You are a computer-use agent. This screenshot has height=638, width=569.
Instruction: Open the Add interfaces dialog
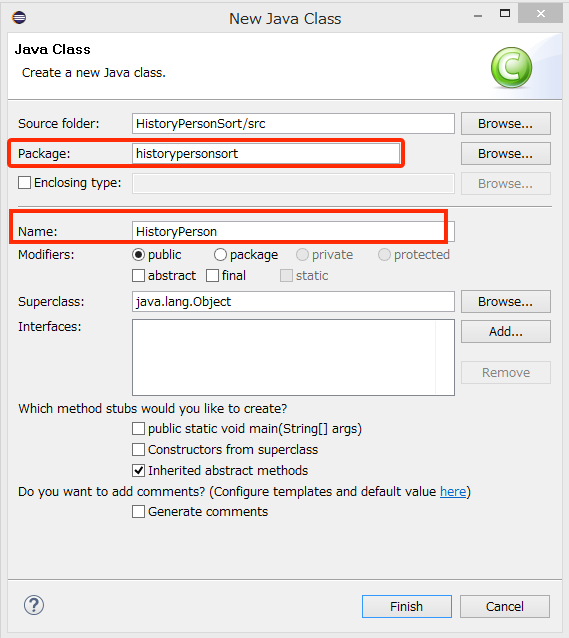[506, 332]
